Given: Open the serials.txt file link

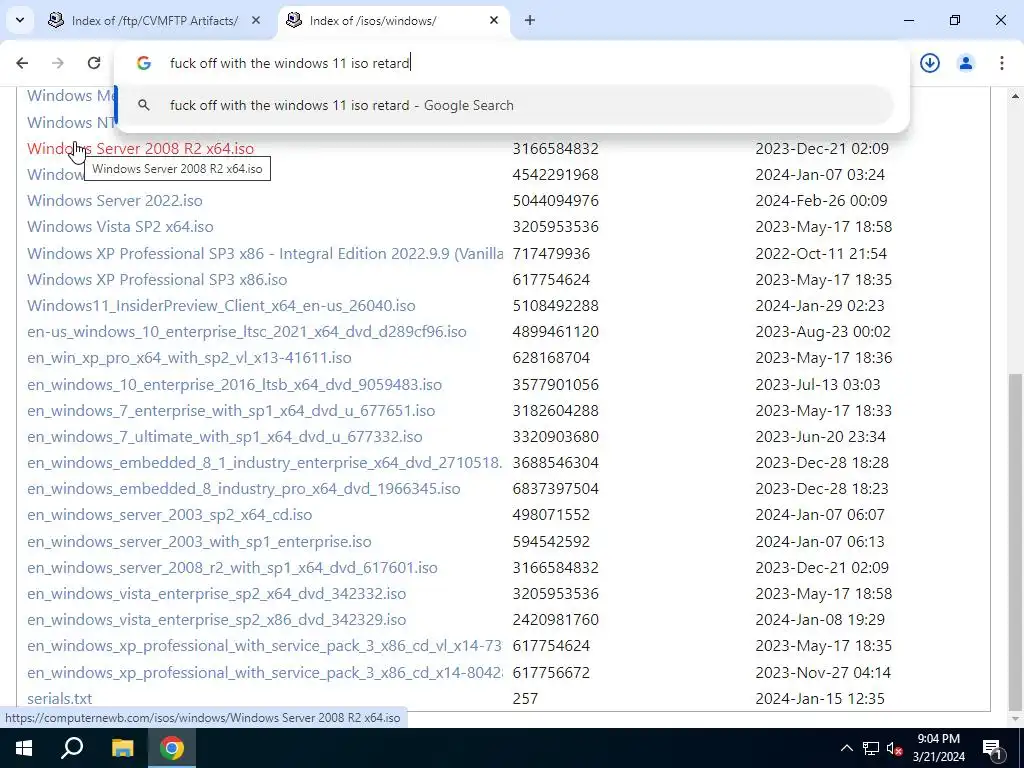Looking at the screenshot, I should coord(59,699).
